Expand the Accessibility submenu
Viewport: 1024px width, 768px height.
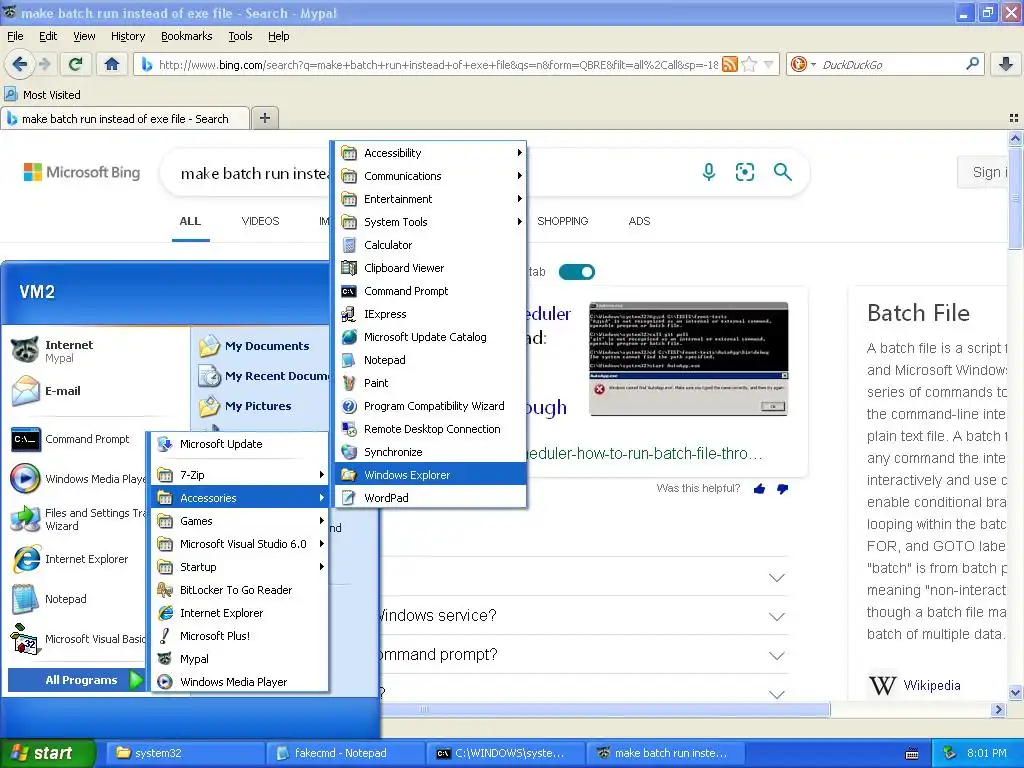[430, 153]
